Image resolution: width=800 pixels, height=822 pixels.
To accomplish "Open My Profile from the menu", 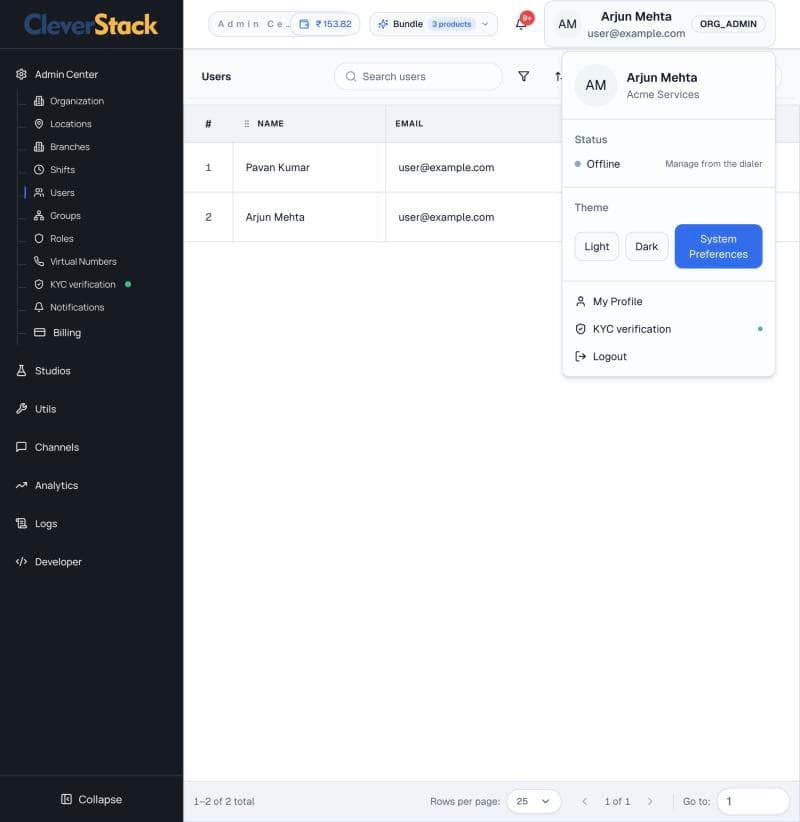I will pos(668,301).
